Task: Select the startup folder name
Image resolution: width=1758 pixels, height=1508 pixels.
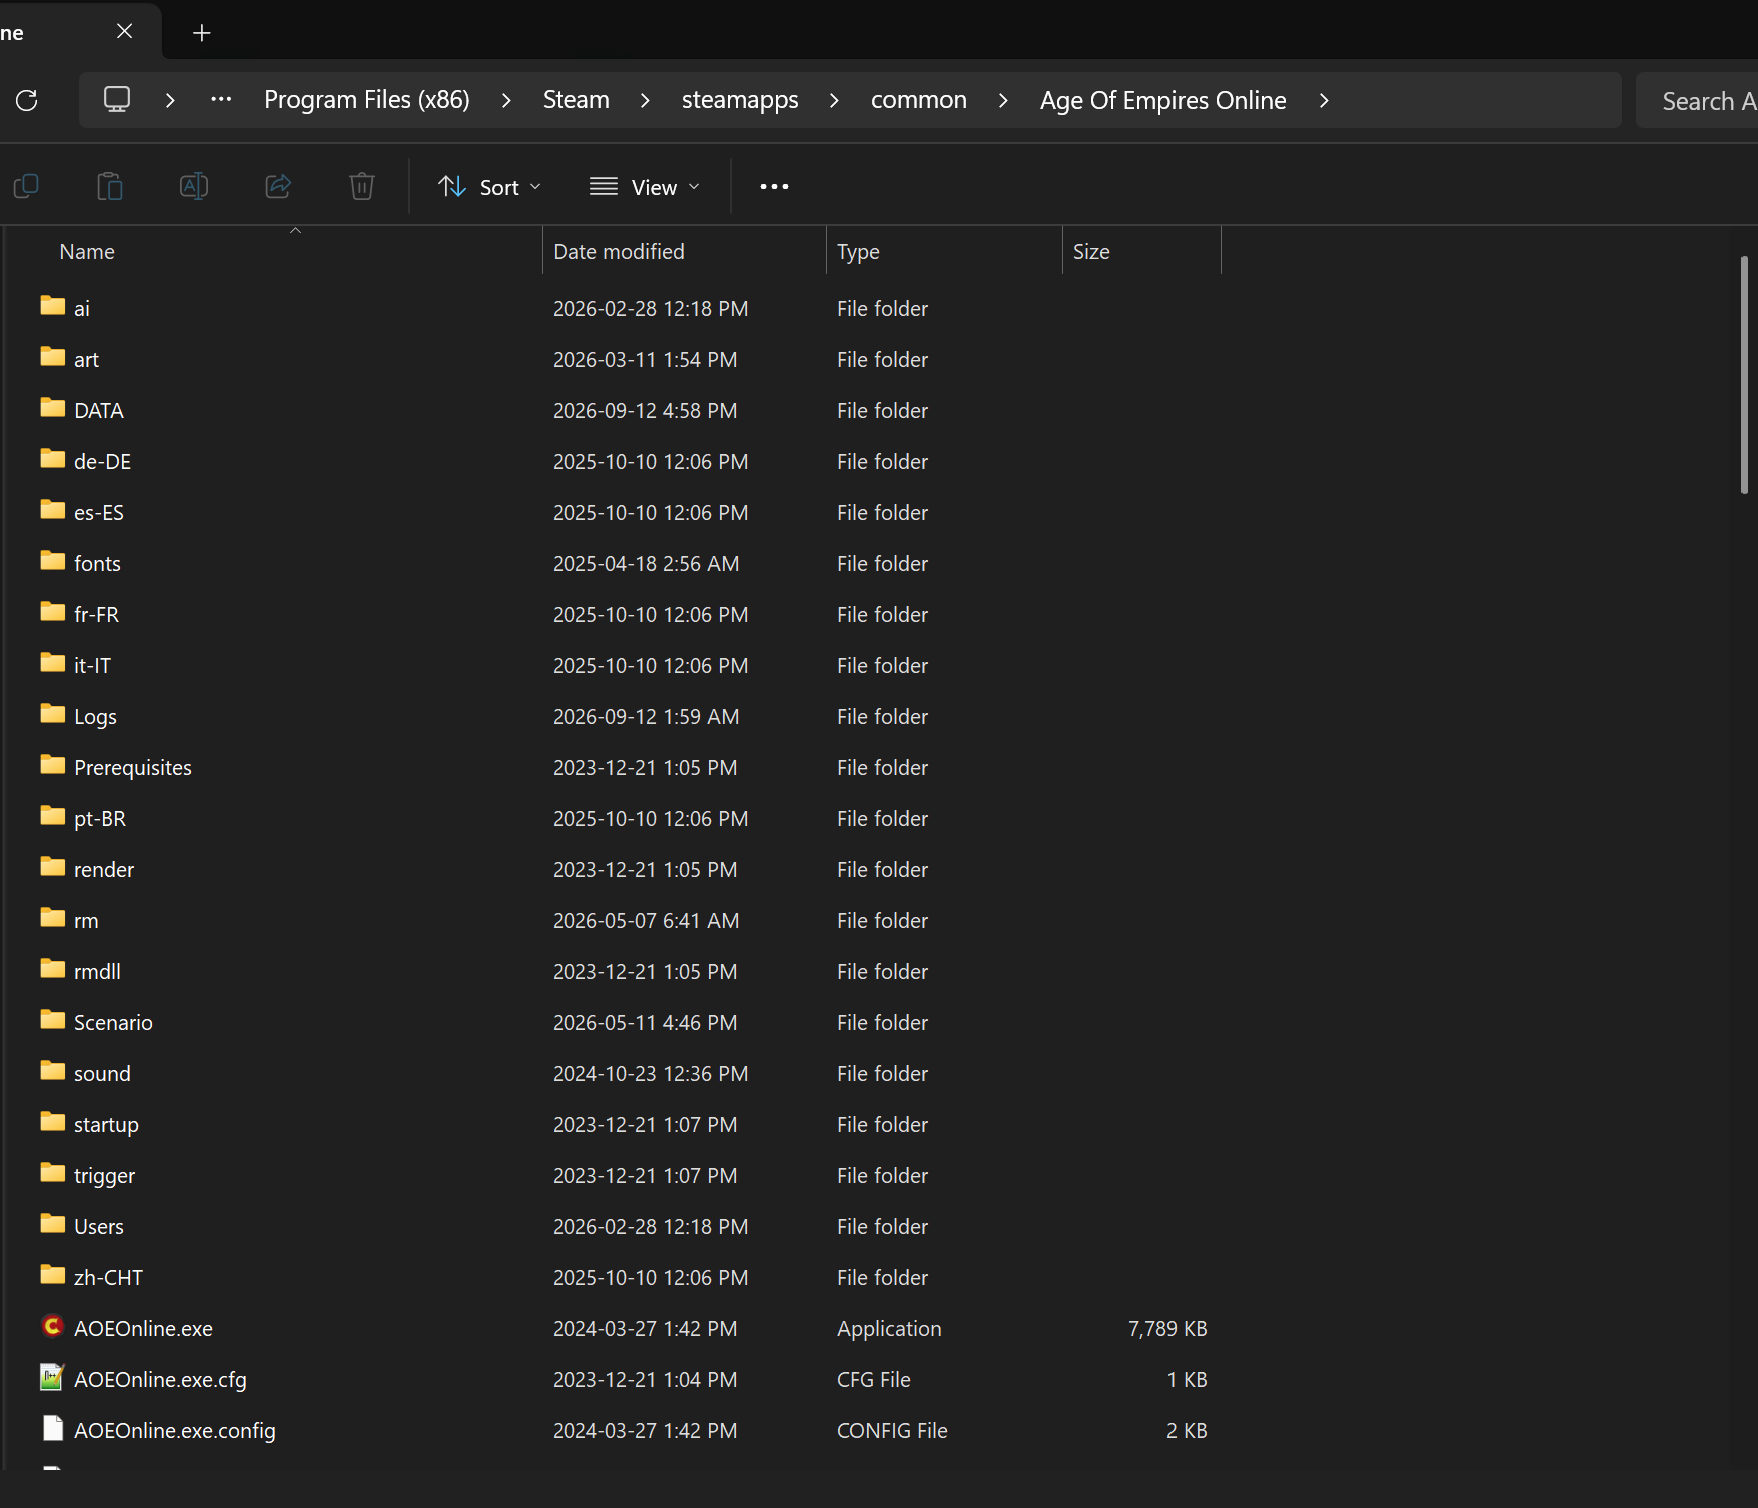Action: (x=106, y=1125)
